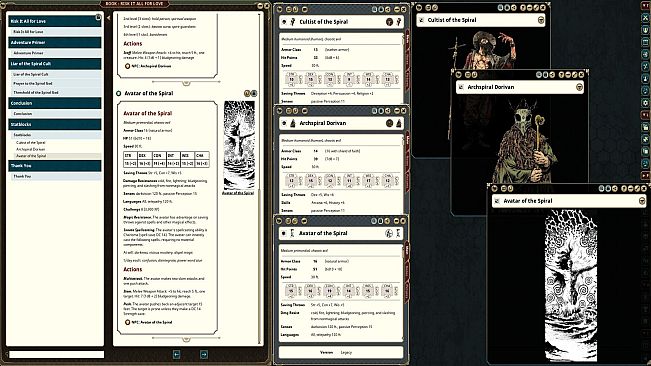Click help icon on Archspiral image window
Viewport: 651px width, 366px height.
click(x=562, y=75)
